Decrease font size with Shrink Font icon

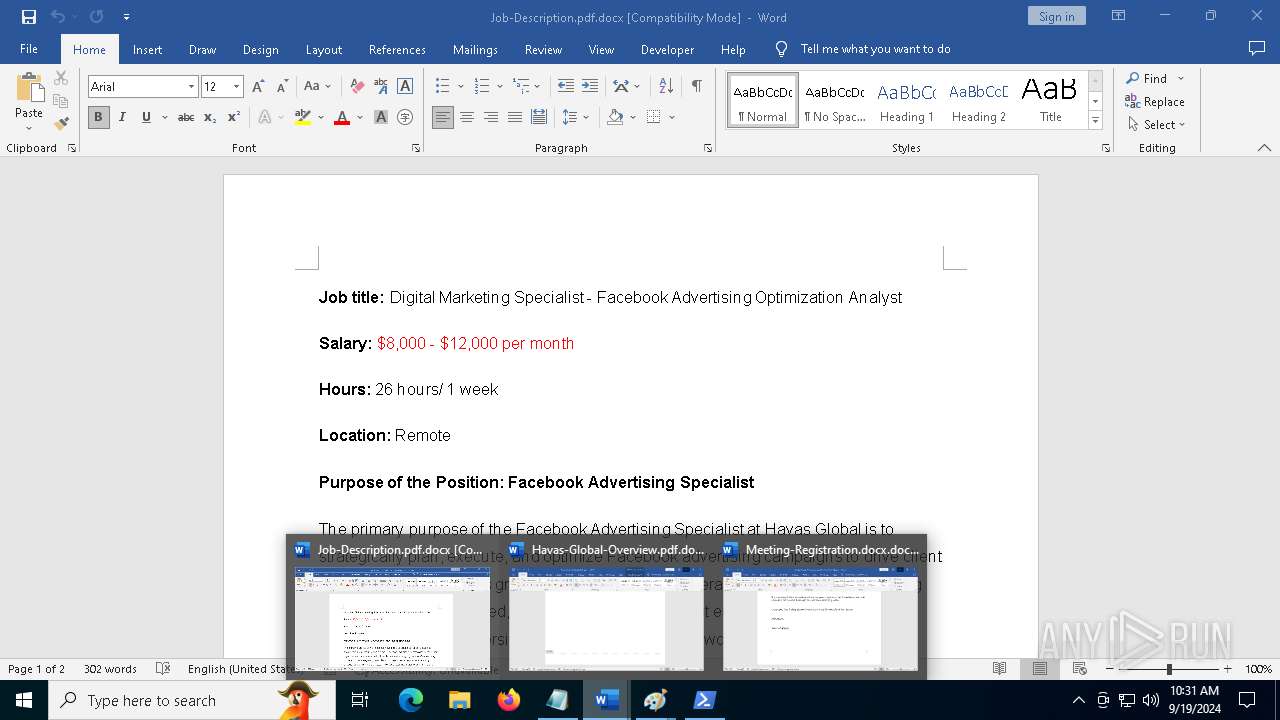[x=282, y=87]
